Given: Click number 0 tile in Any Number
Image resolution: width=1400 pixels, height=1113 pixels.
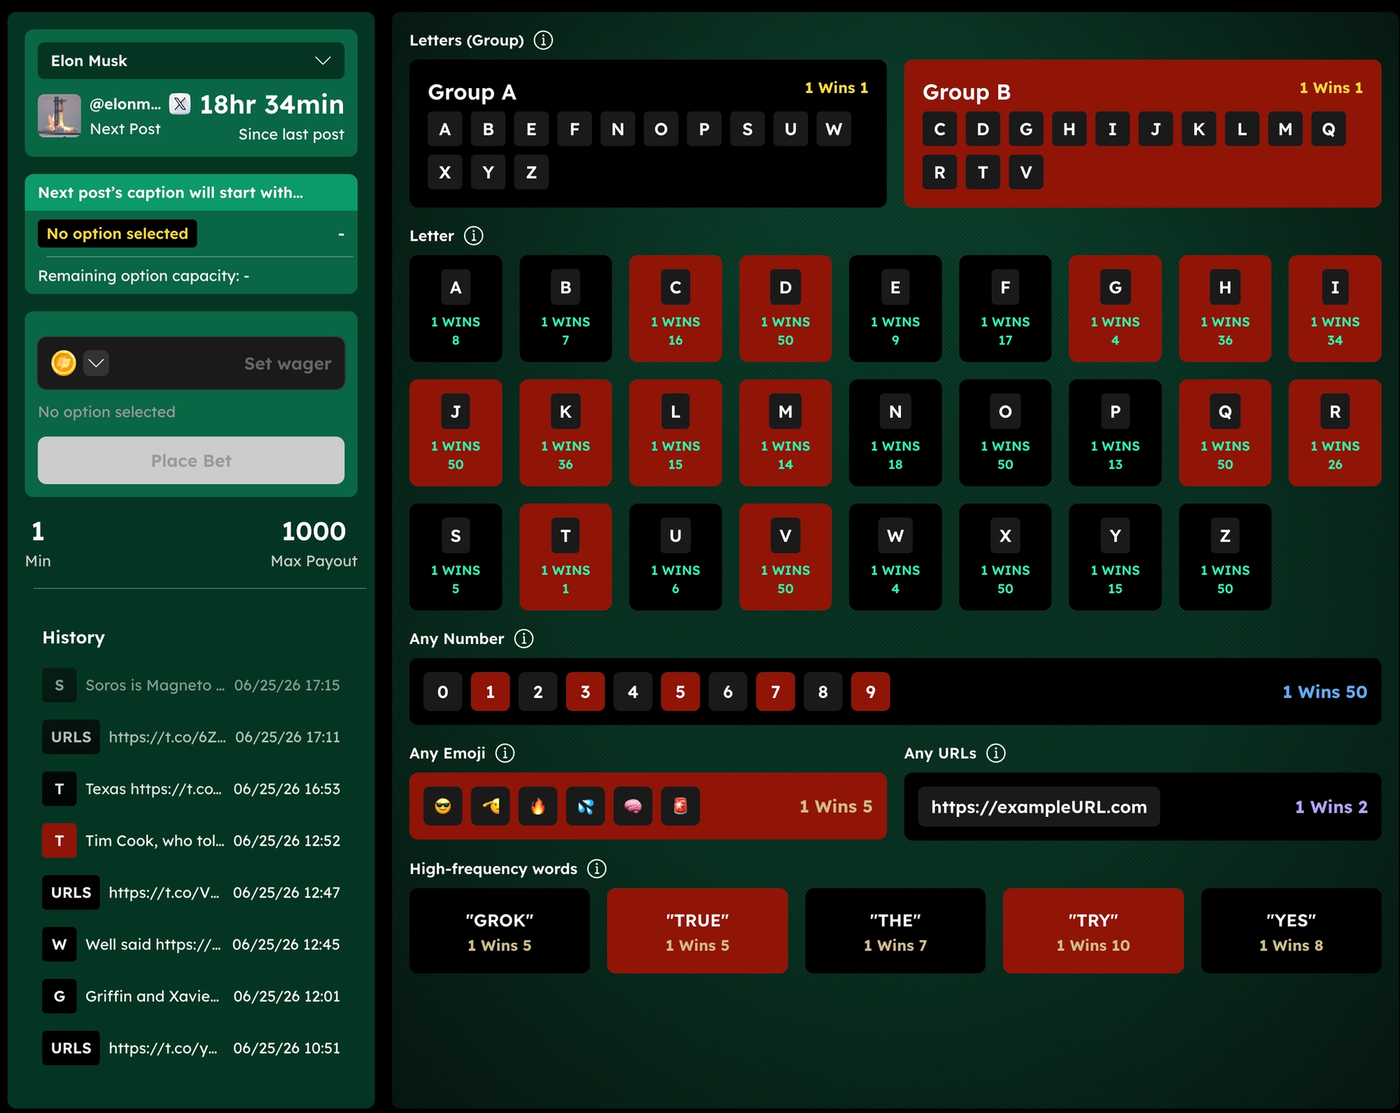Looking at the screenshot, I should point(443,692).
